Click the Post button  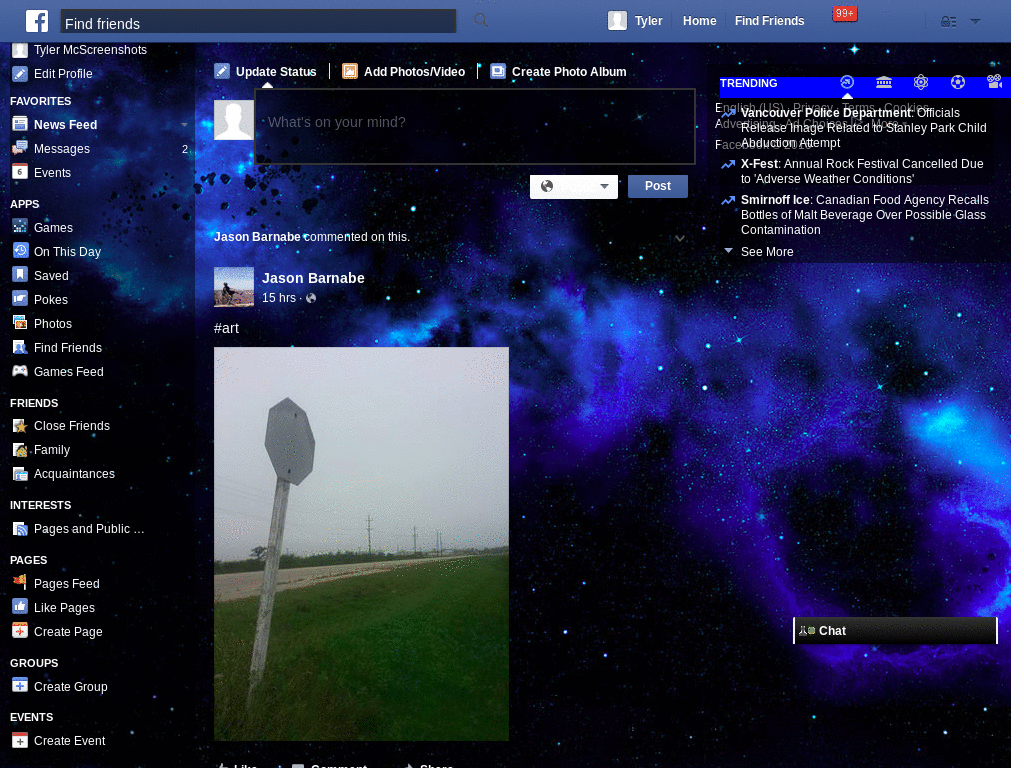[x=658, y=186]
